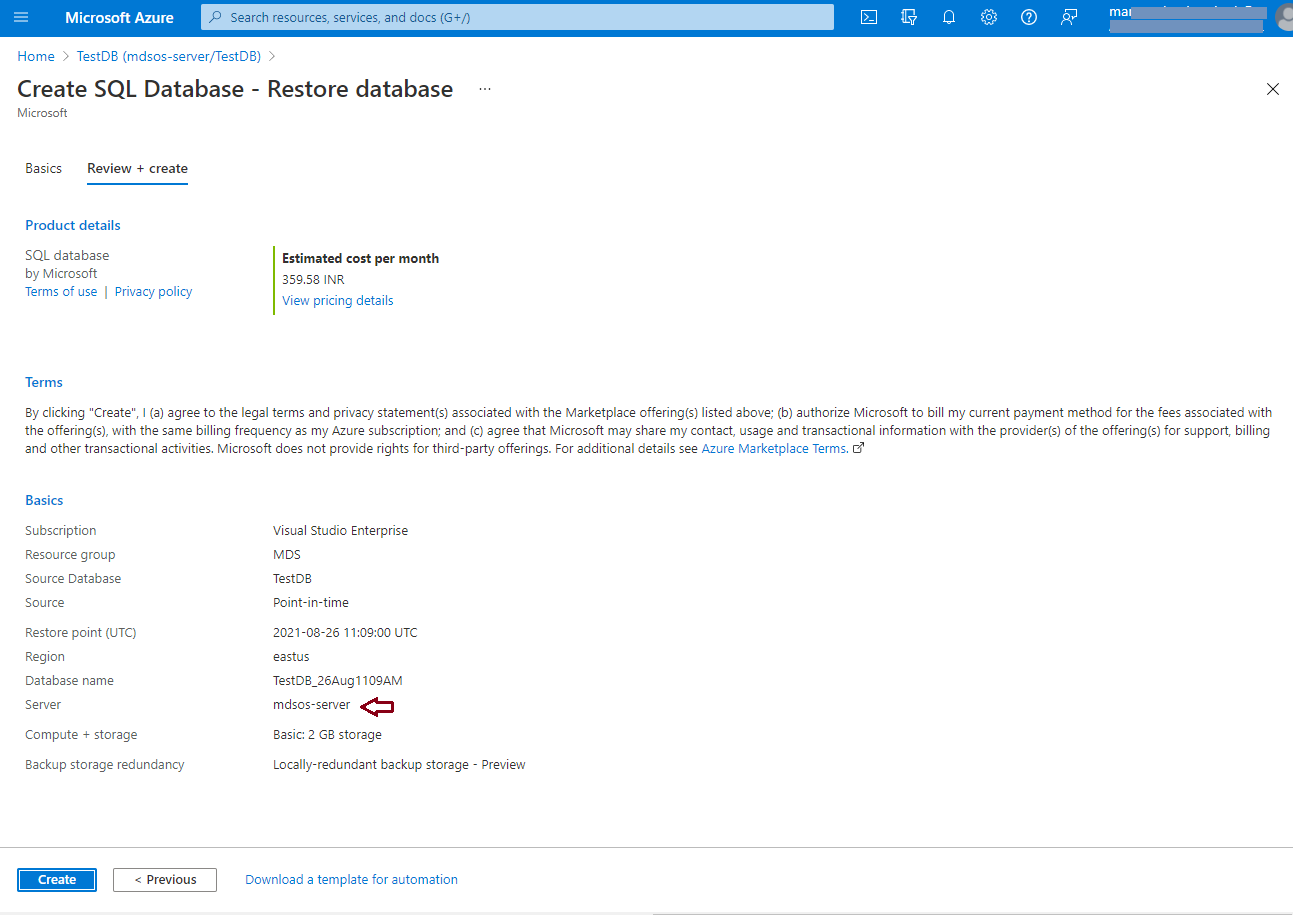Open the account avatar menu

[x=1282, y=17]
